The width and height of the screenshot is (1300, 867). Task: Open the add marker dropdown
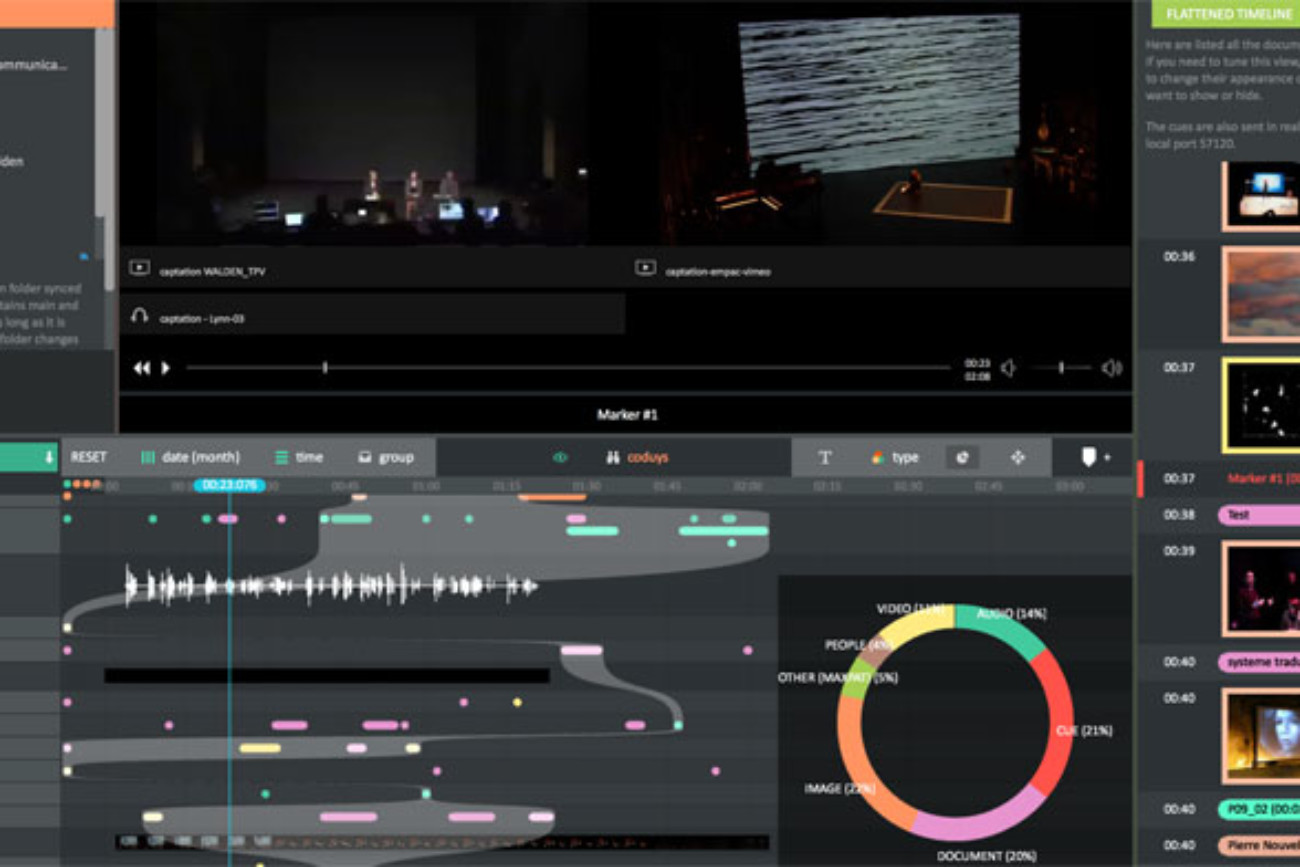click(1094, 457)
